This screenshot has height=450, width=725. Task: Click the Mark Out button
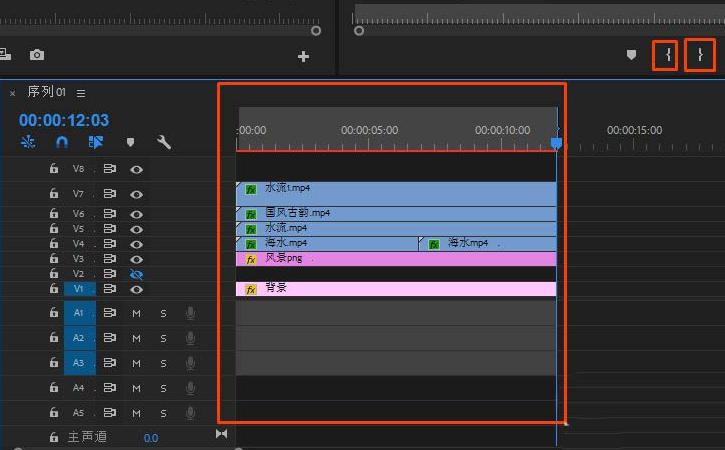[700, 55]
